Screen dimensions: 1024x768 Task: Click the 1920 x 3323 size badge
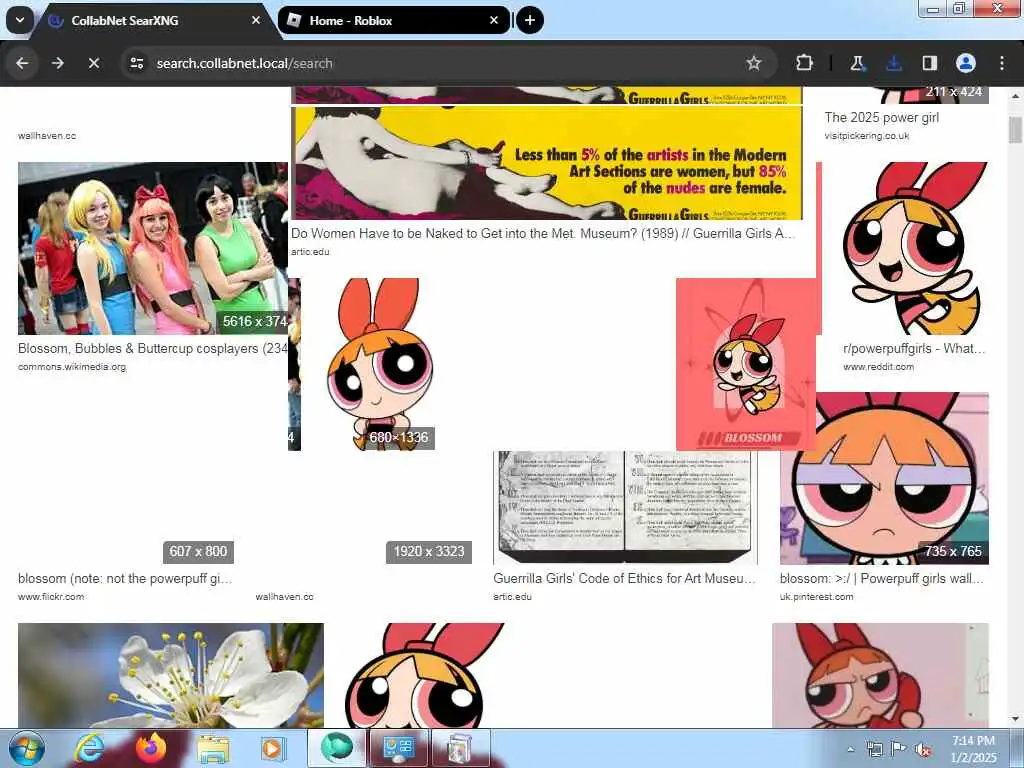[x=428, y=552]
